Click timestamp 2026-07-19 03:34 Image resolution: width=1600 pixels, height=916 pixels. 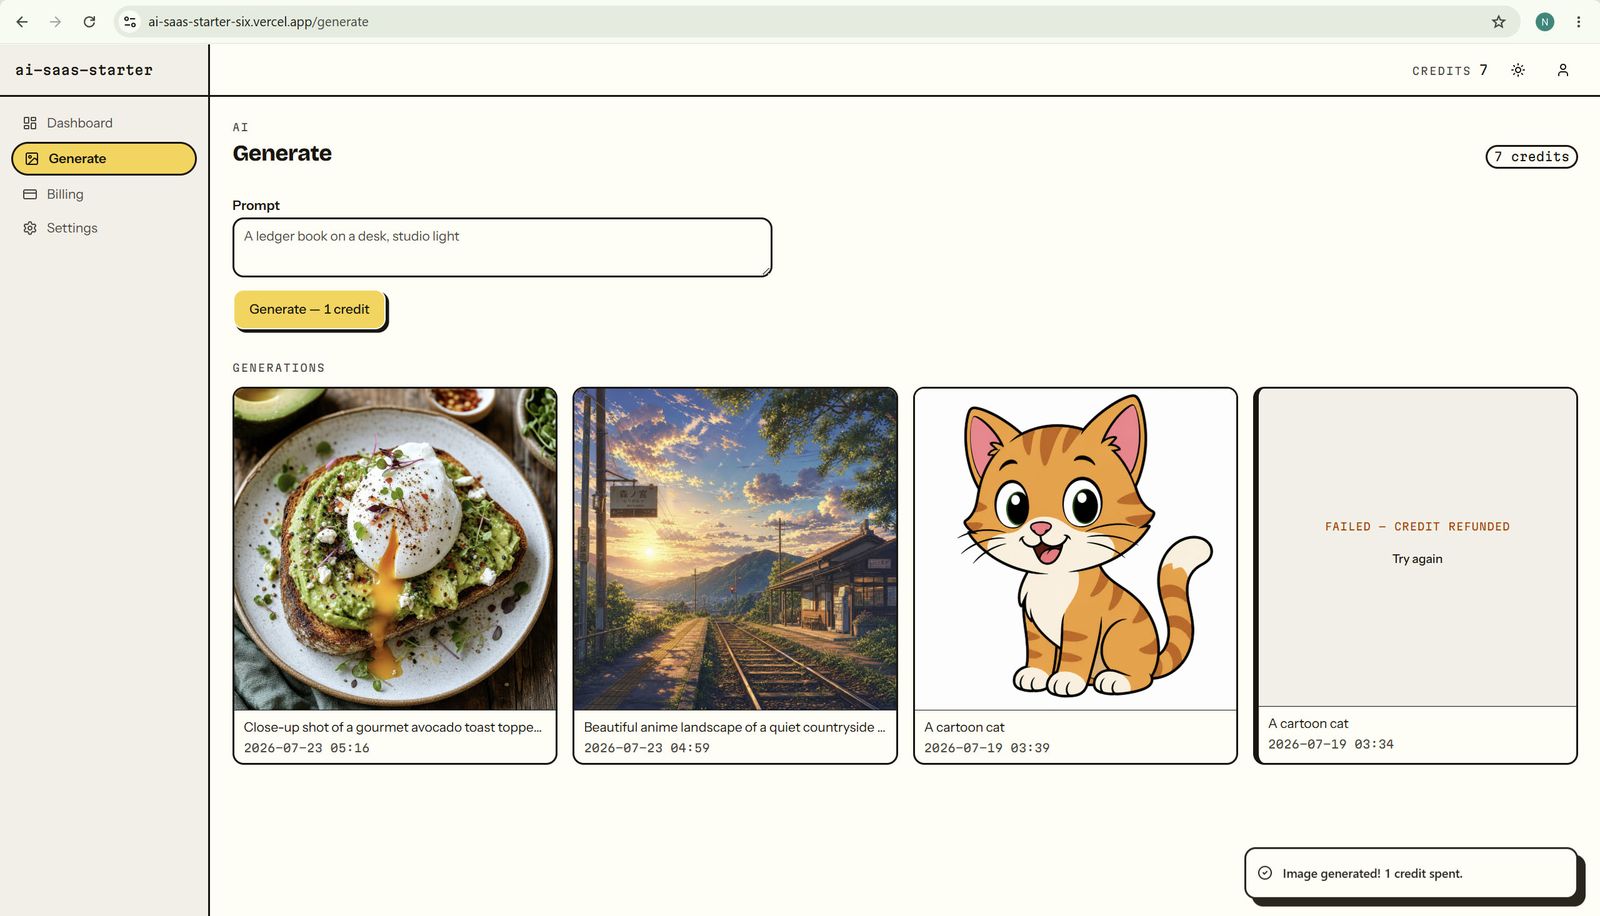(1331, 744)
